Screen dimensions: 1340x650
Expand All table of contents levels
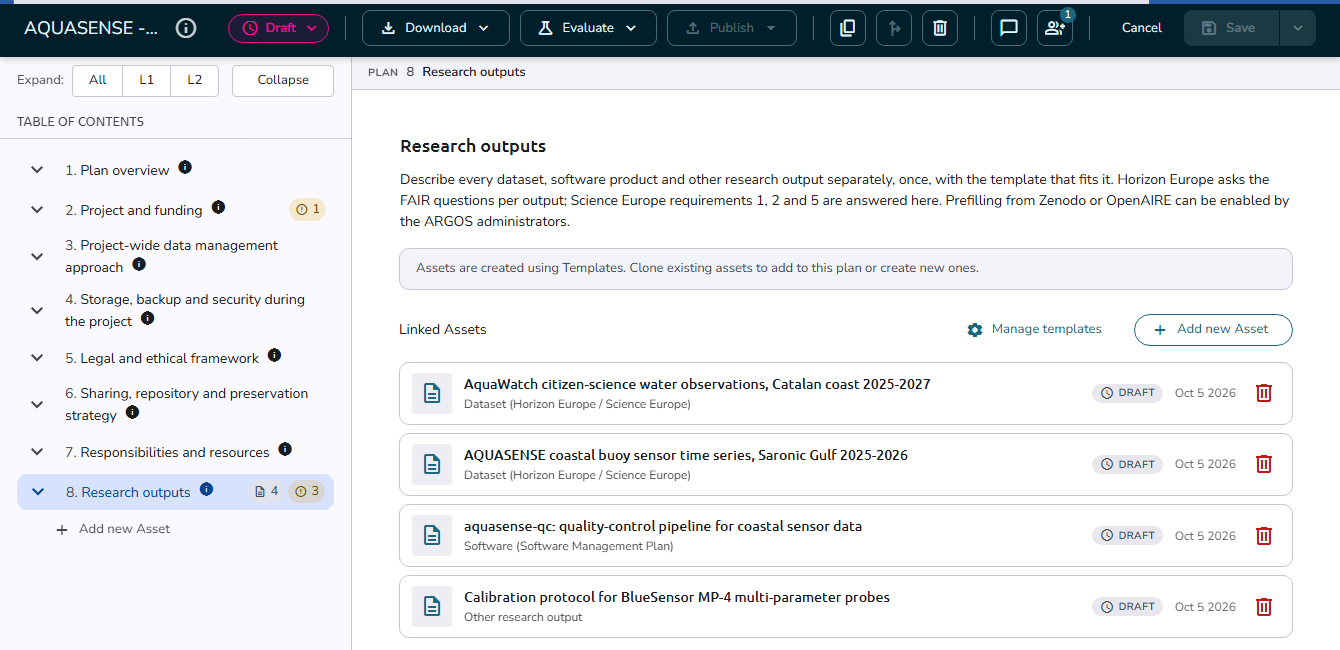point(97,80)
